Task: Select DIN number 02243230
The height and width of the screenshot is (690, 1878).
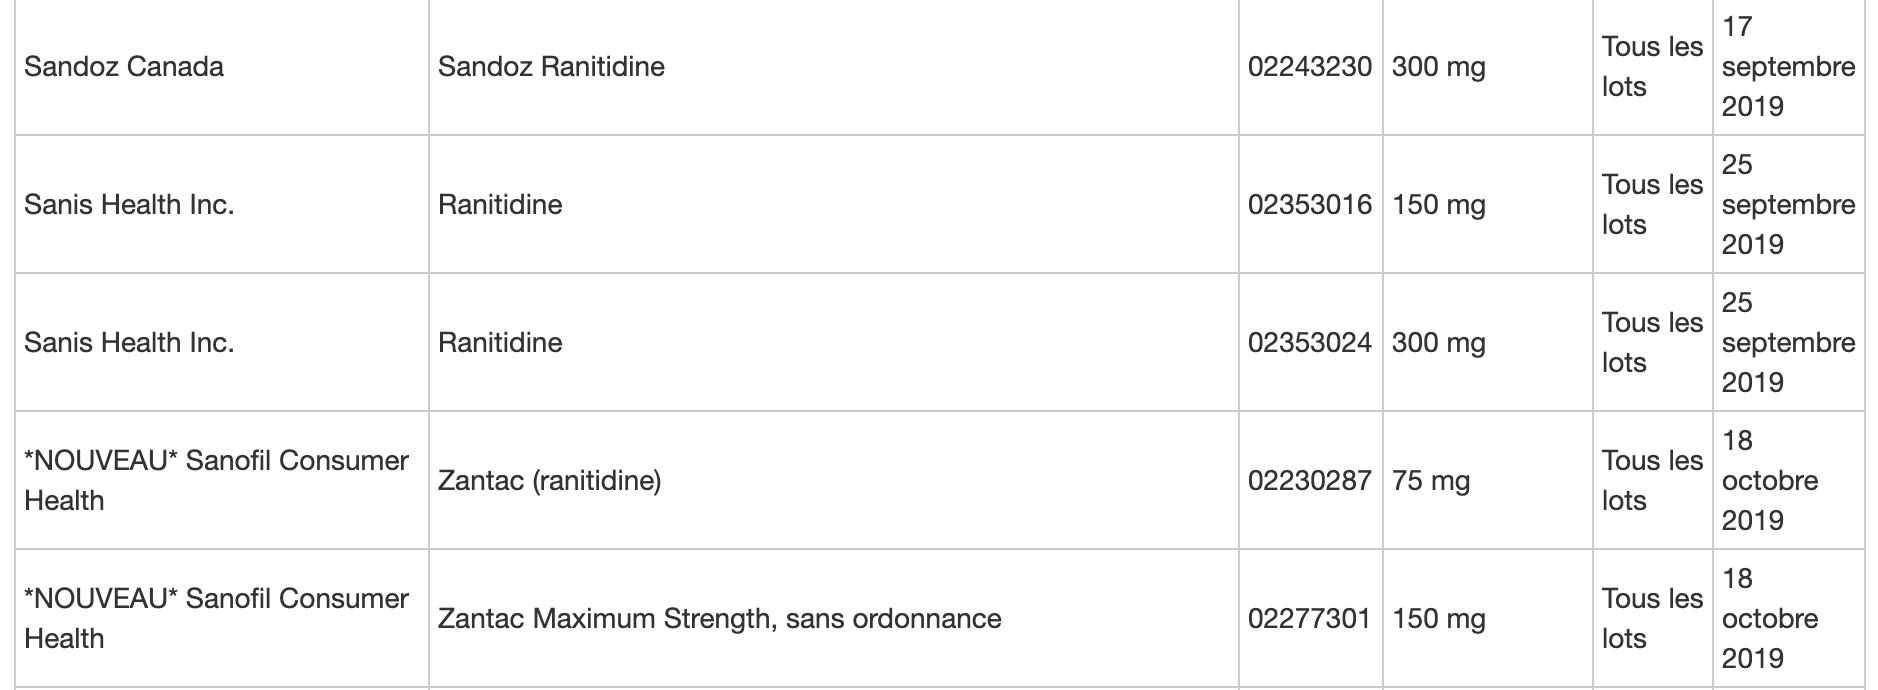Action: coord(1310,67)
